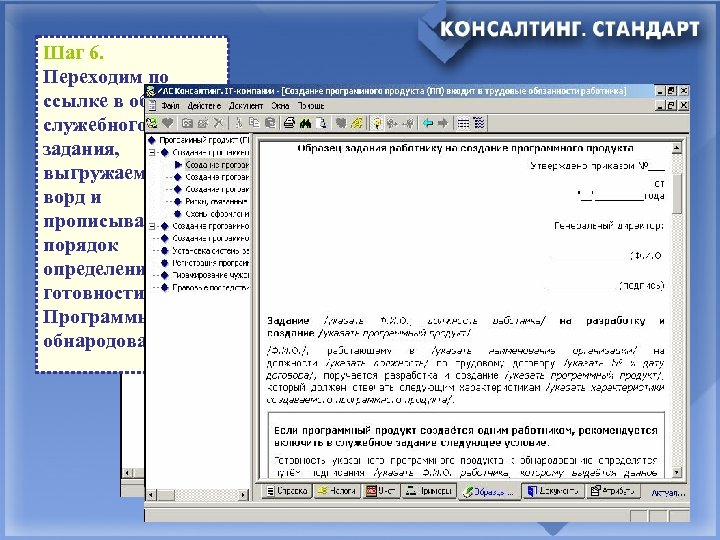Screen dimensions: 720x540
Task: Click the Генеральный директор line in document
Action: (x=609, y=226)
